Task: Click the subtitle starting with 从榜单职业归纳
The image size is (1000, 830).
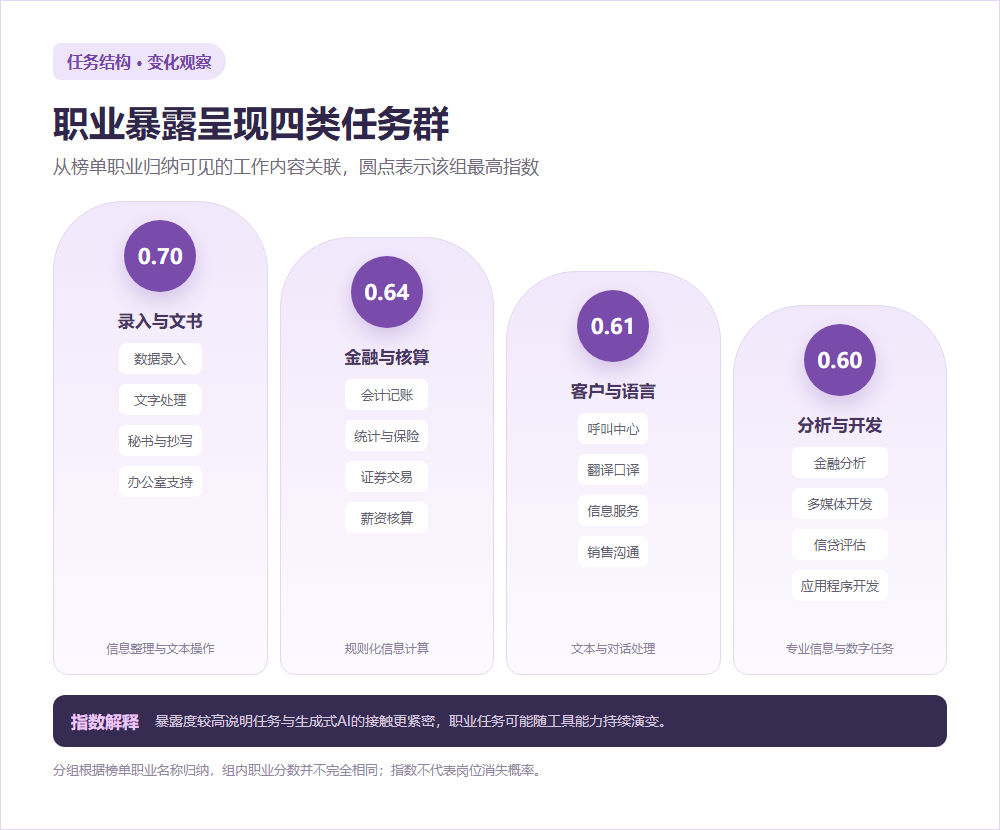Action: point(296,167)
